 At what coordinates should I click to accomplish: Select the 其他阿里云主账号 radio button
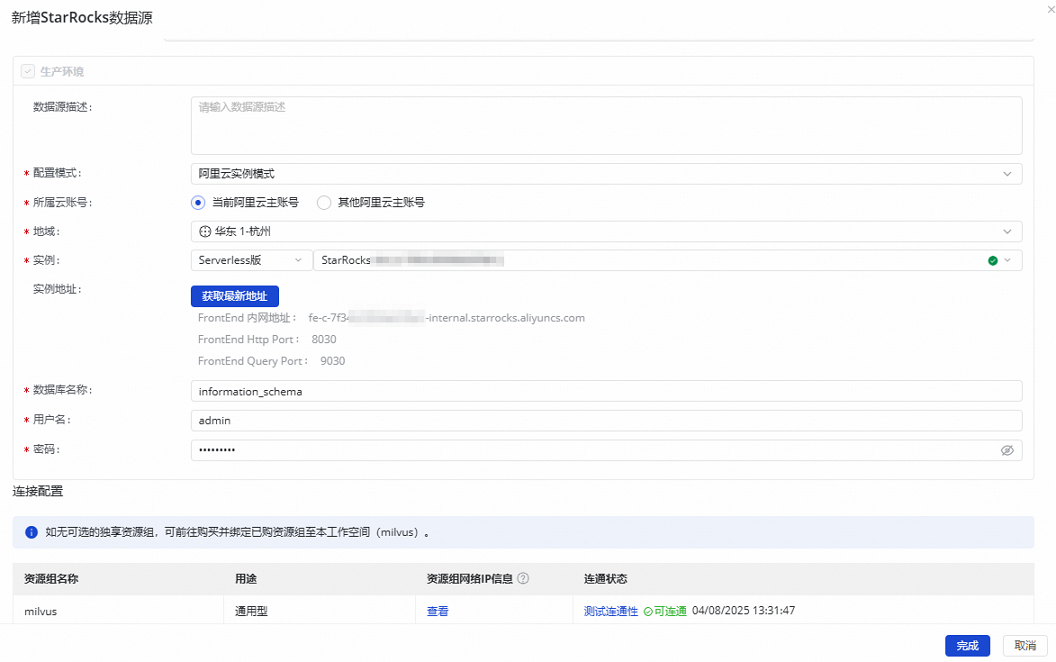tap(324, 201)
